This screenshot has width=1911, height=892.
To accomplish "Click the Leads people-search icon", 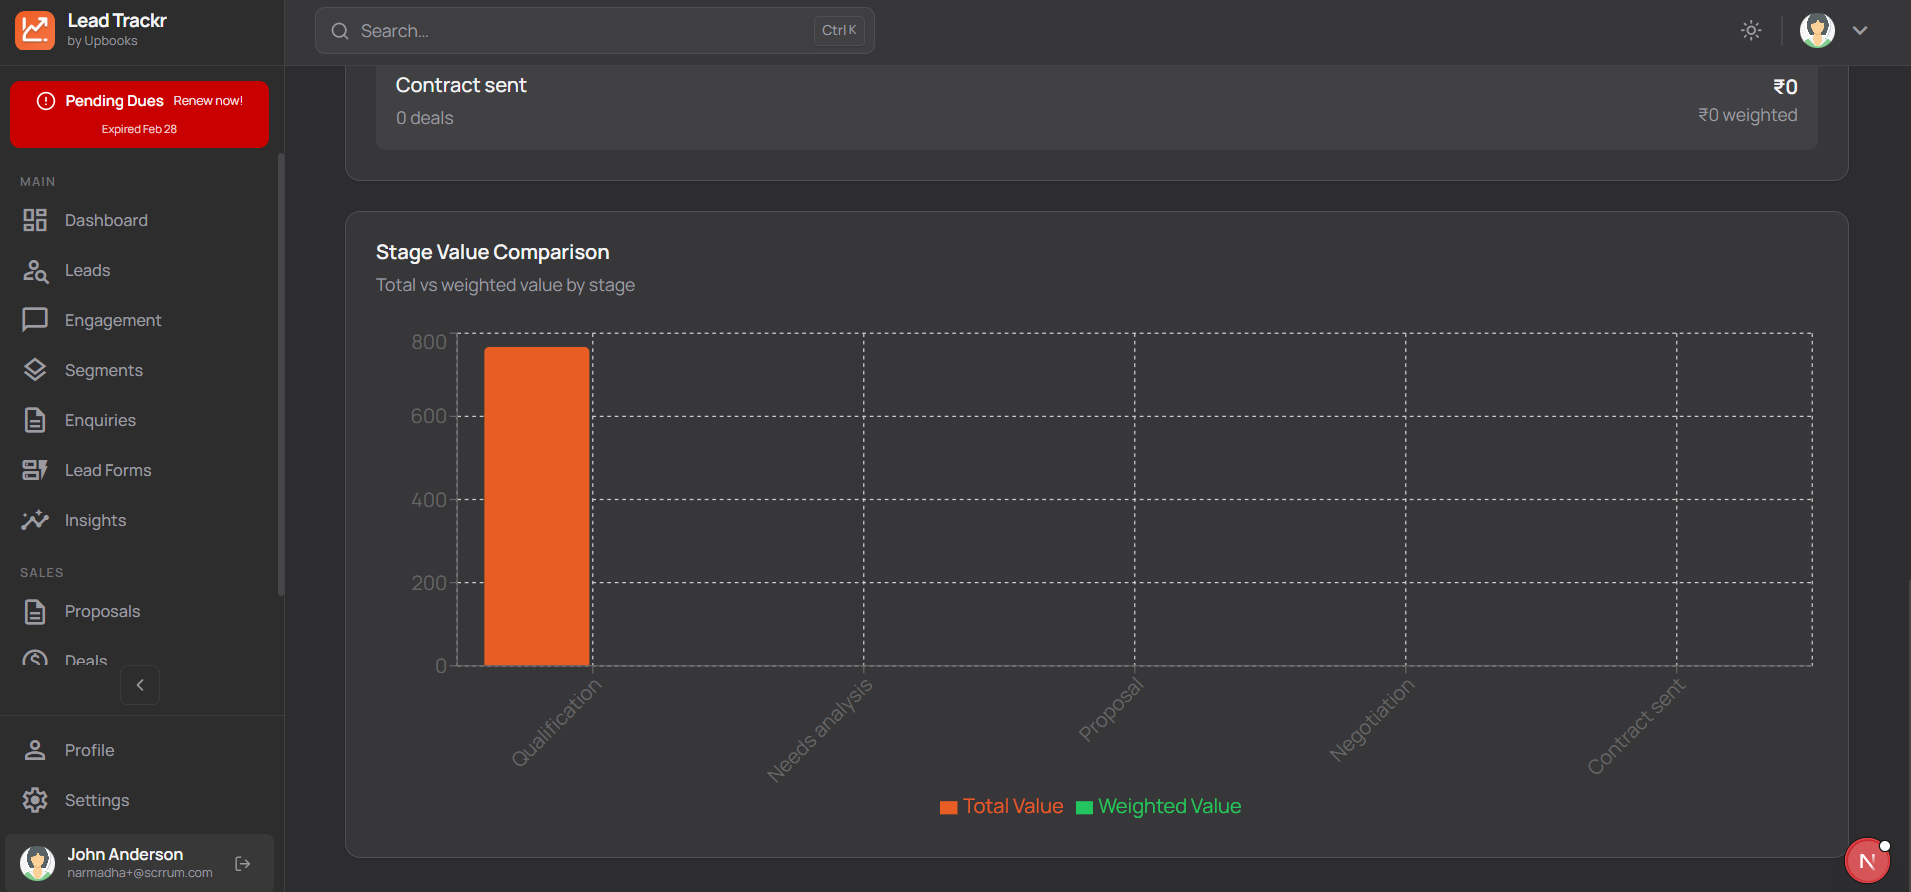I will 35,270.
